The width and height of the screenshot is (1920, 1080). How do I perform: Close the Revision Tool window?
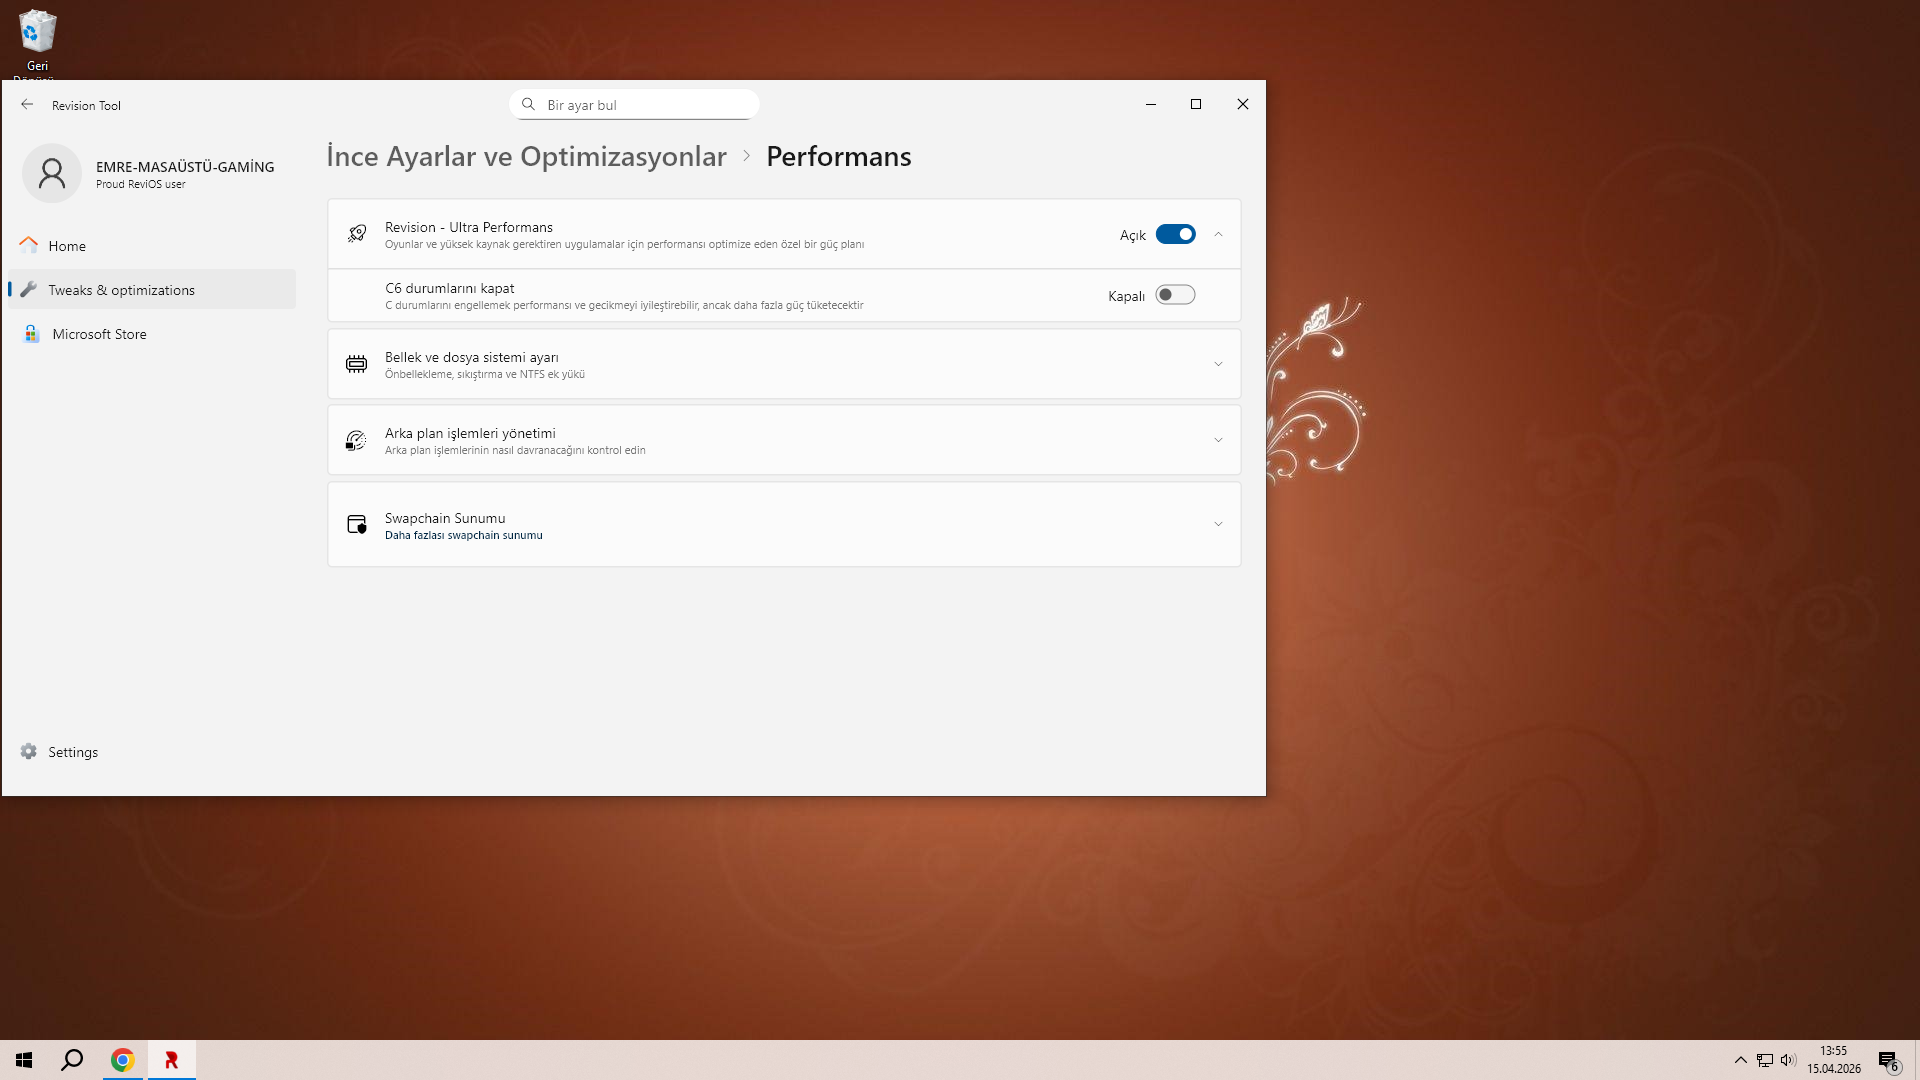click(1242, 104)
